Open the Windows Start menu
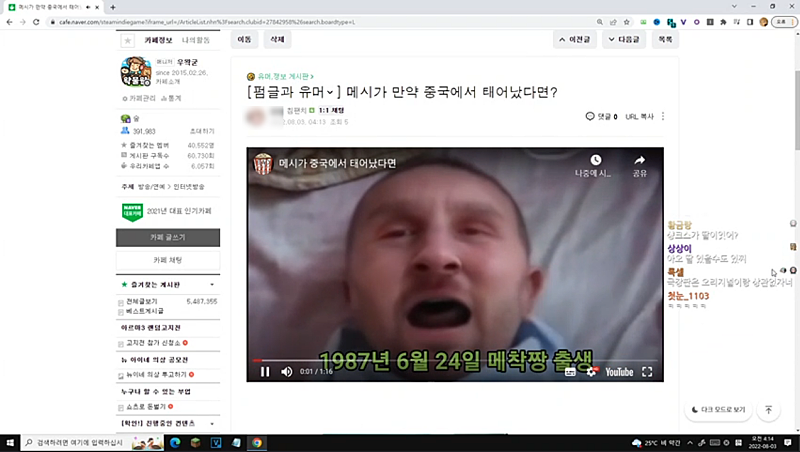Screen dimensions: 800x452 10,443
